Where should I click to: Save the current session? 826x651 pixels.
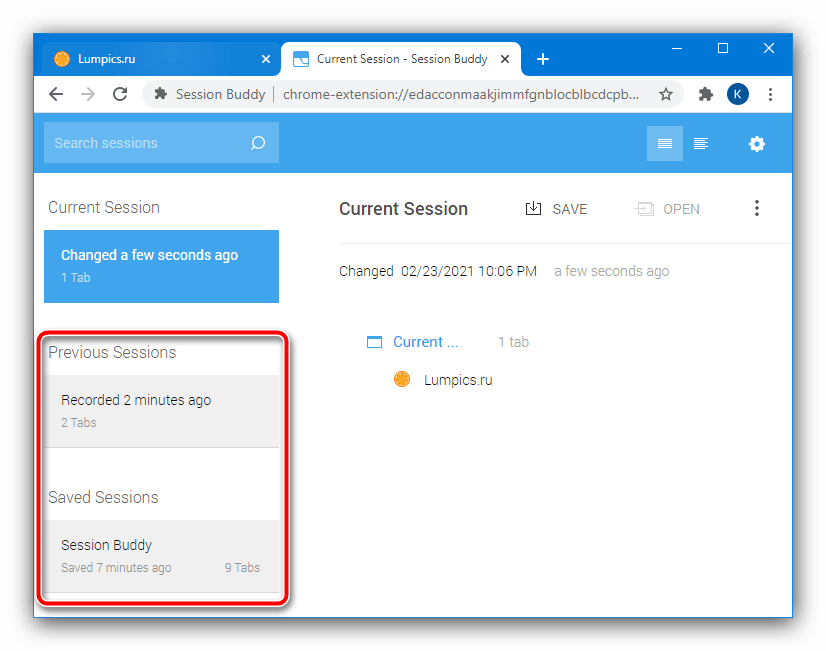556,209
